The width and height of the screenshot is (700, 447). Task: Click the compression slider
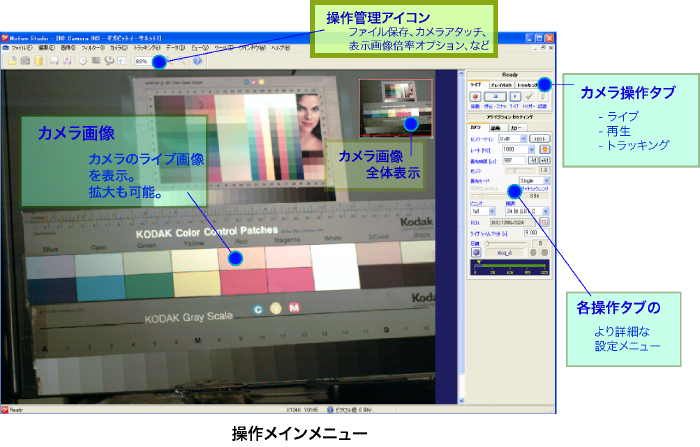[507, 243]
